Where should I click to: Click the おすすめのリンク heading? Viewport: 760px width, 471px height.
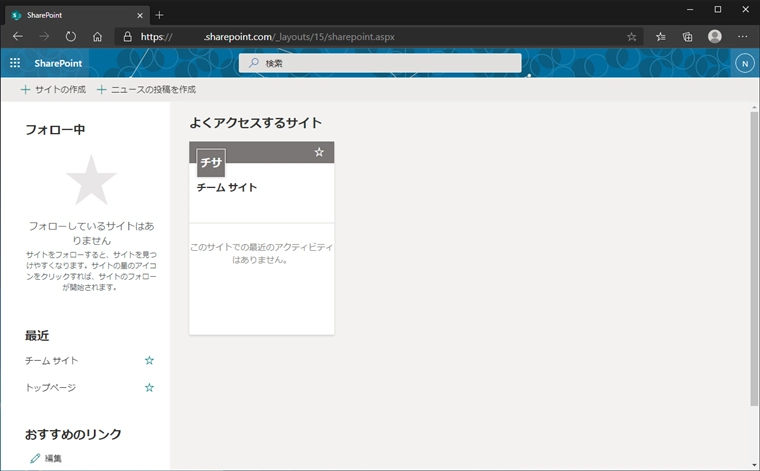(73, 434)
